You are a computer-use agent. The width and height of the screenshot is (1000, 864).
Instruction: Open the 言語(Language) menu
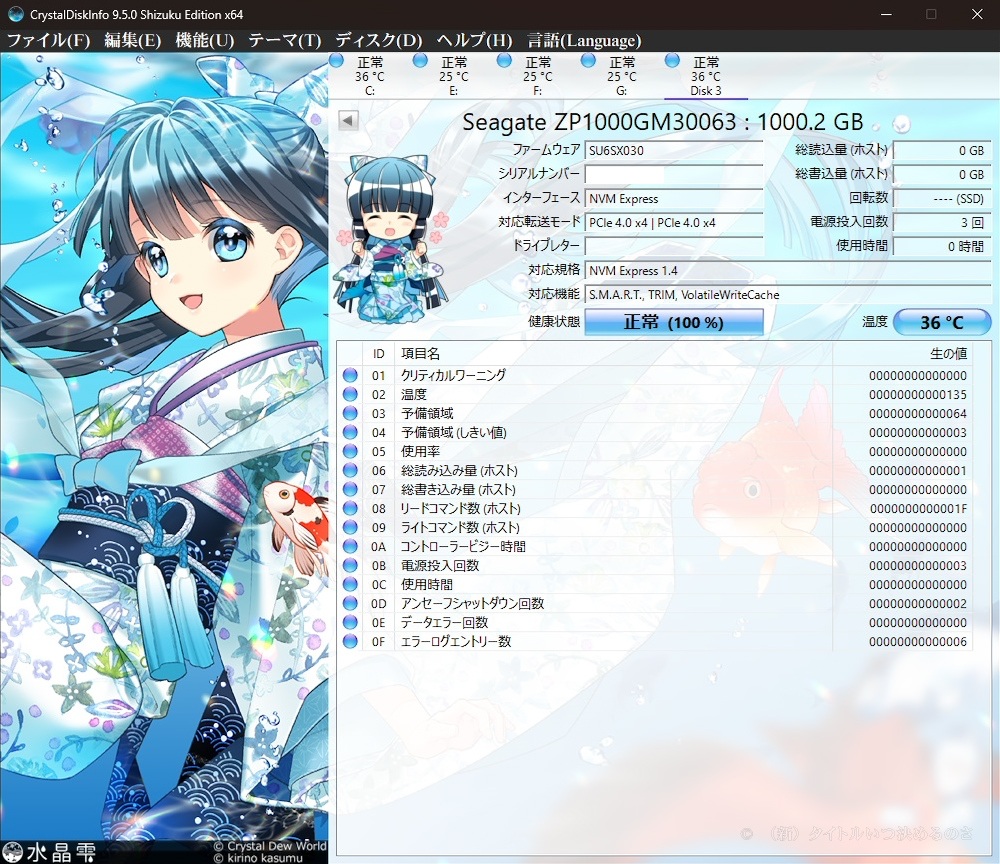[x=584, y=40]
